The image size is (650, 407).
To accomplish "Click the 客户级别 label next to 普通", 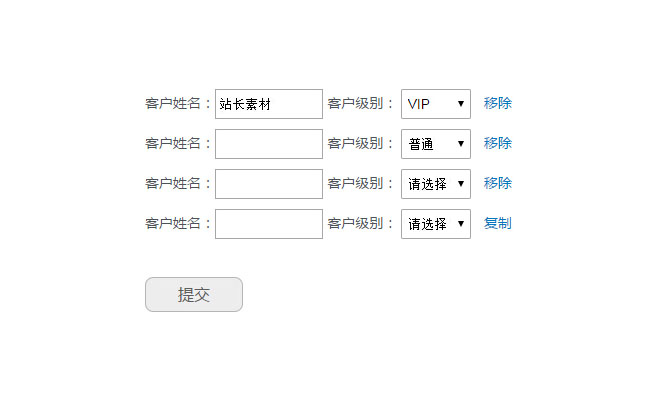I will coord(360,143).
